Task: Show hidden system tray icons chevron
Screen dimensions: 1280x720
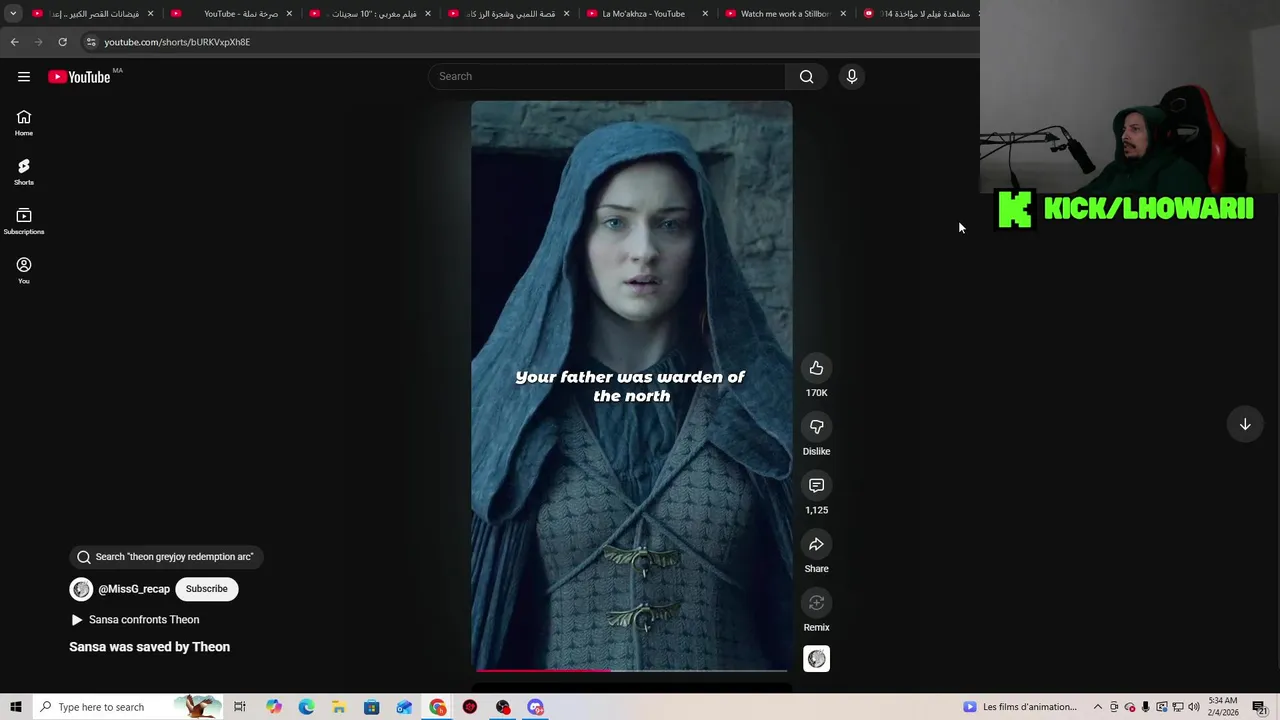Action: click(1097, 707)
